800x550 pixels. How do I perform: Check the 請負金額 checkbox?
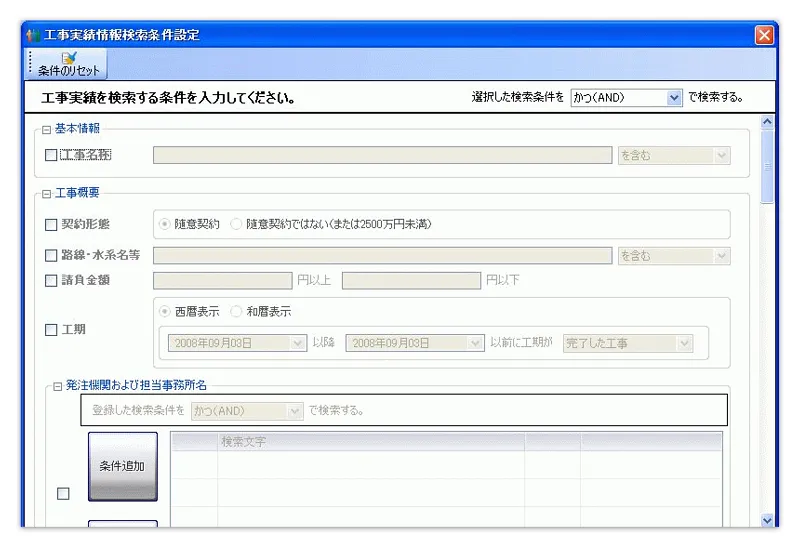[52, 280]
